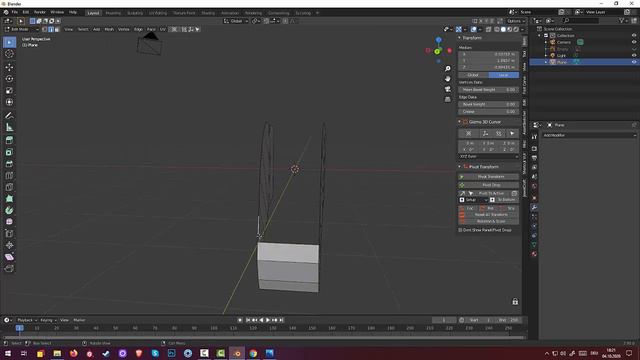The image size is (640, 360).
Task: Select the Knife tool
Action: pyautogui.click(x=9, y=187)
